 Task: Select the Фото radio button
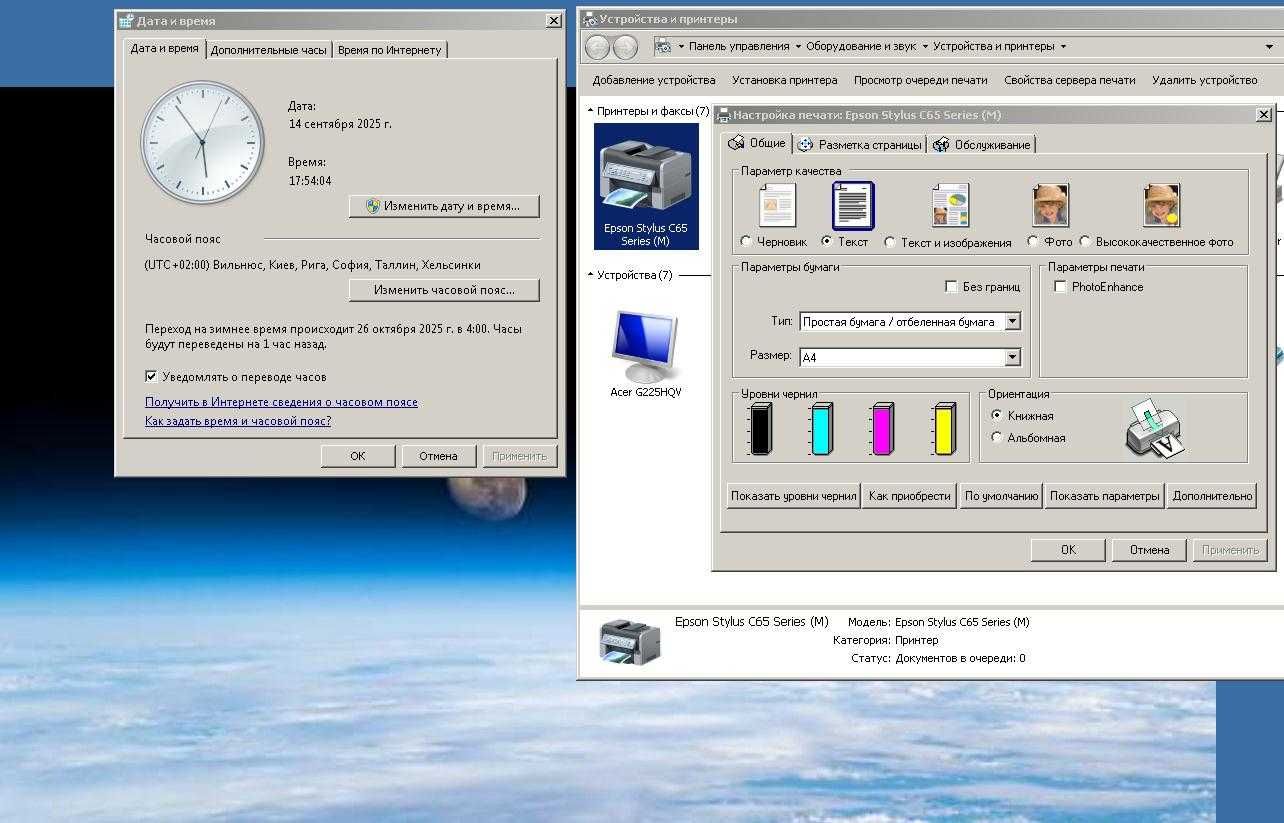click(1032, 242)
